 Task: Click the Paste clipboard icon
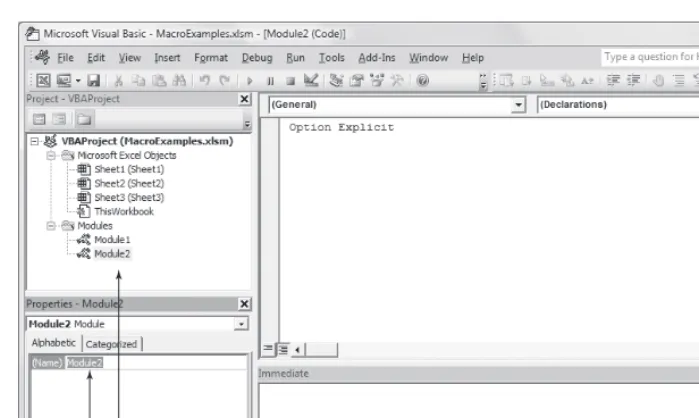click(159, 81)
